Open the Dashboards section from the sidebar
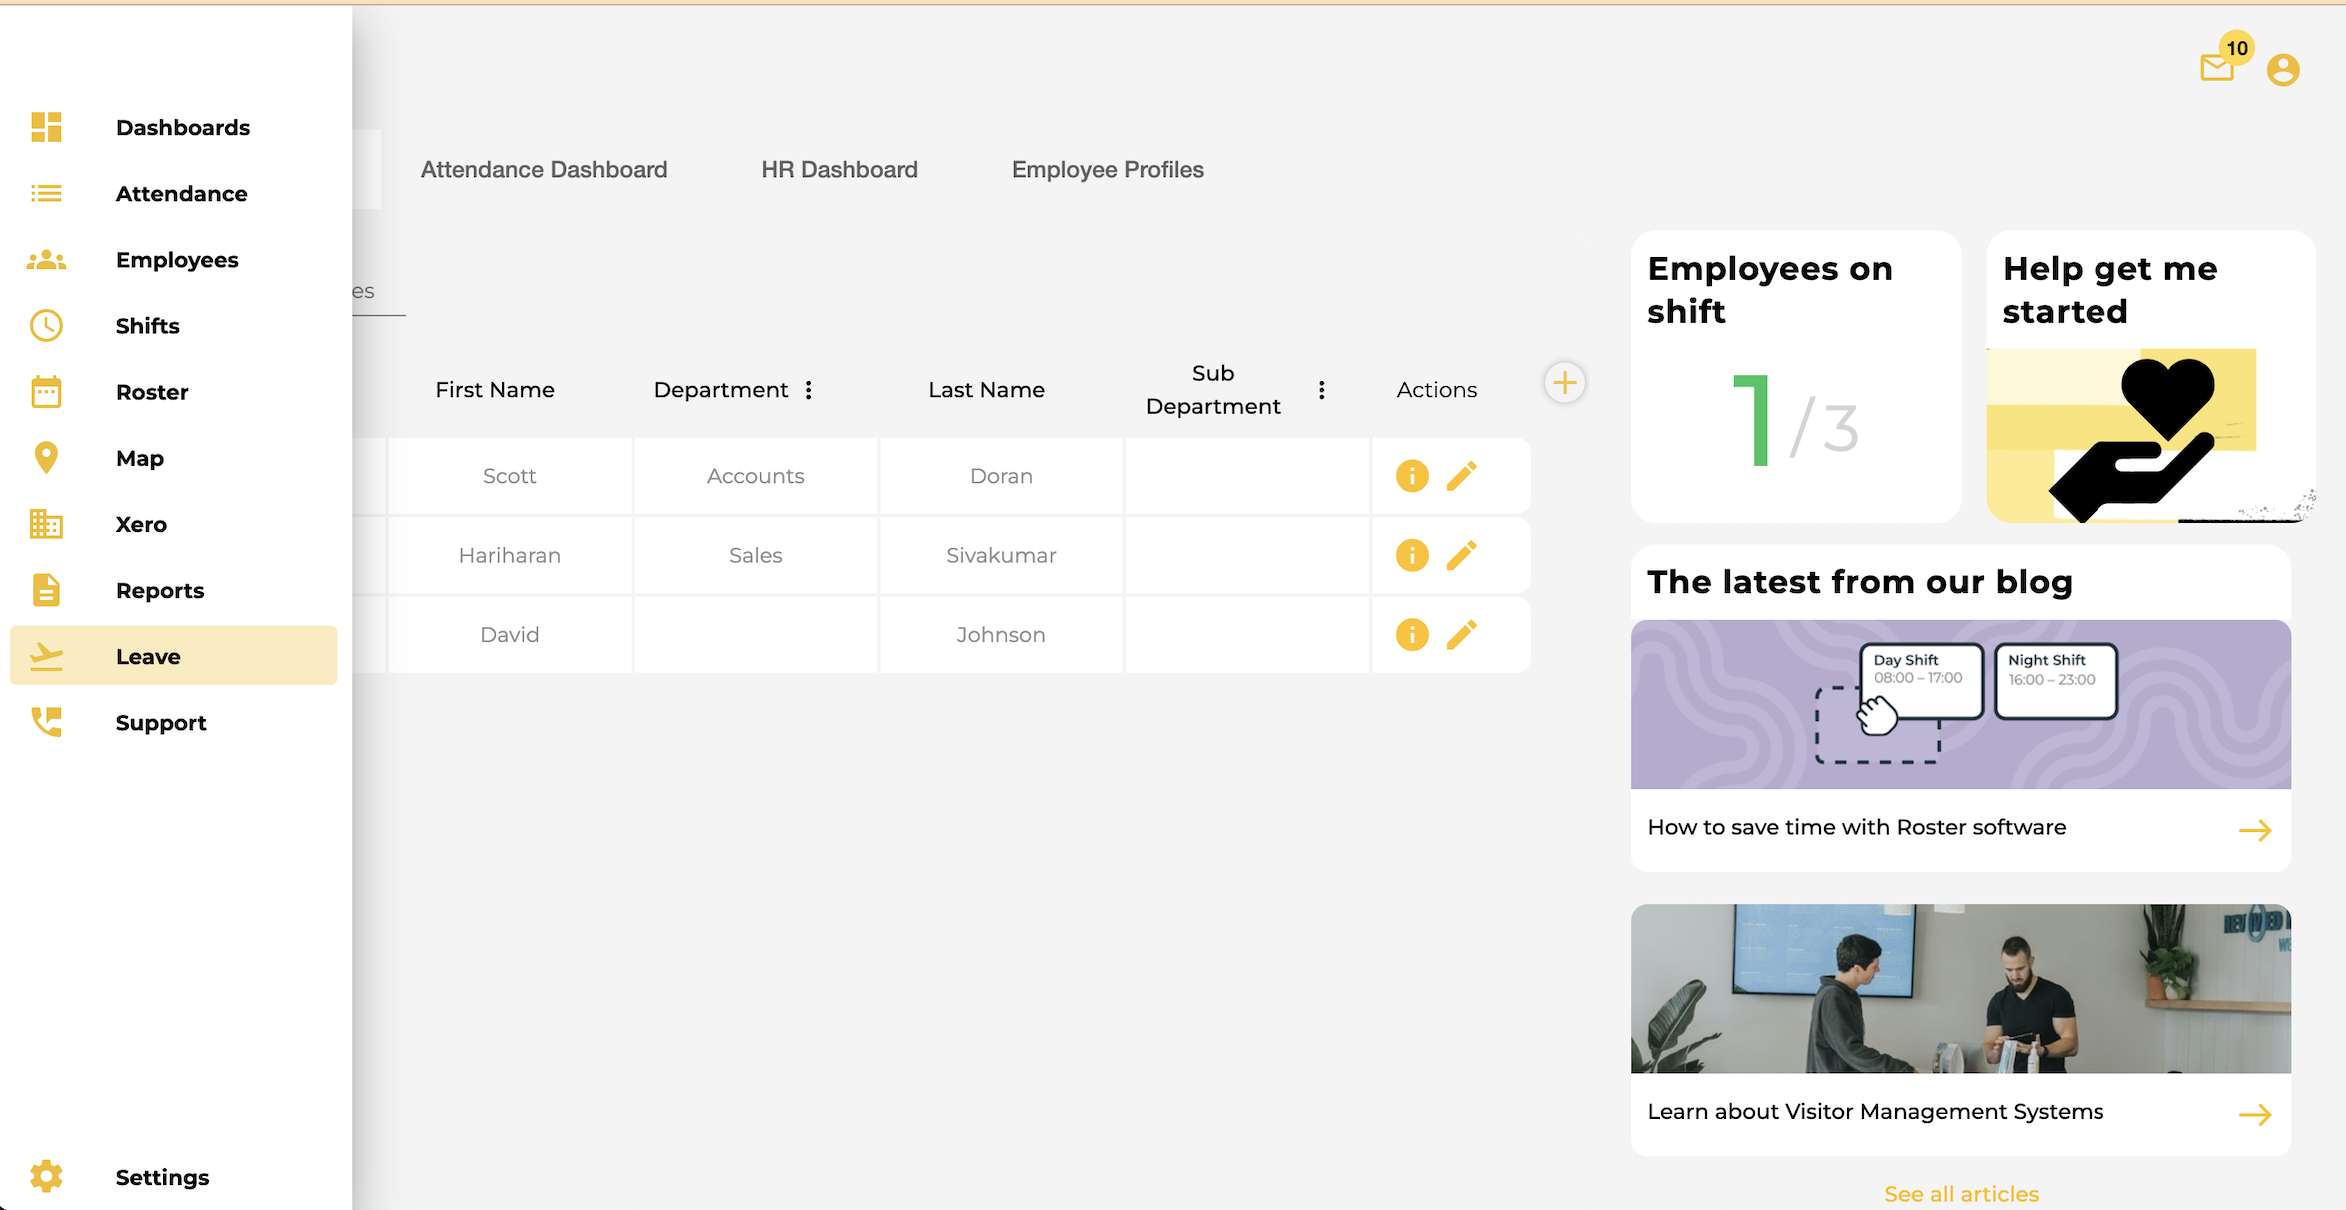The height and width of the screenshot is (1210, 2346). coord(182,127)
